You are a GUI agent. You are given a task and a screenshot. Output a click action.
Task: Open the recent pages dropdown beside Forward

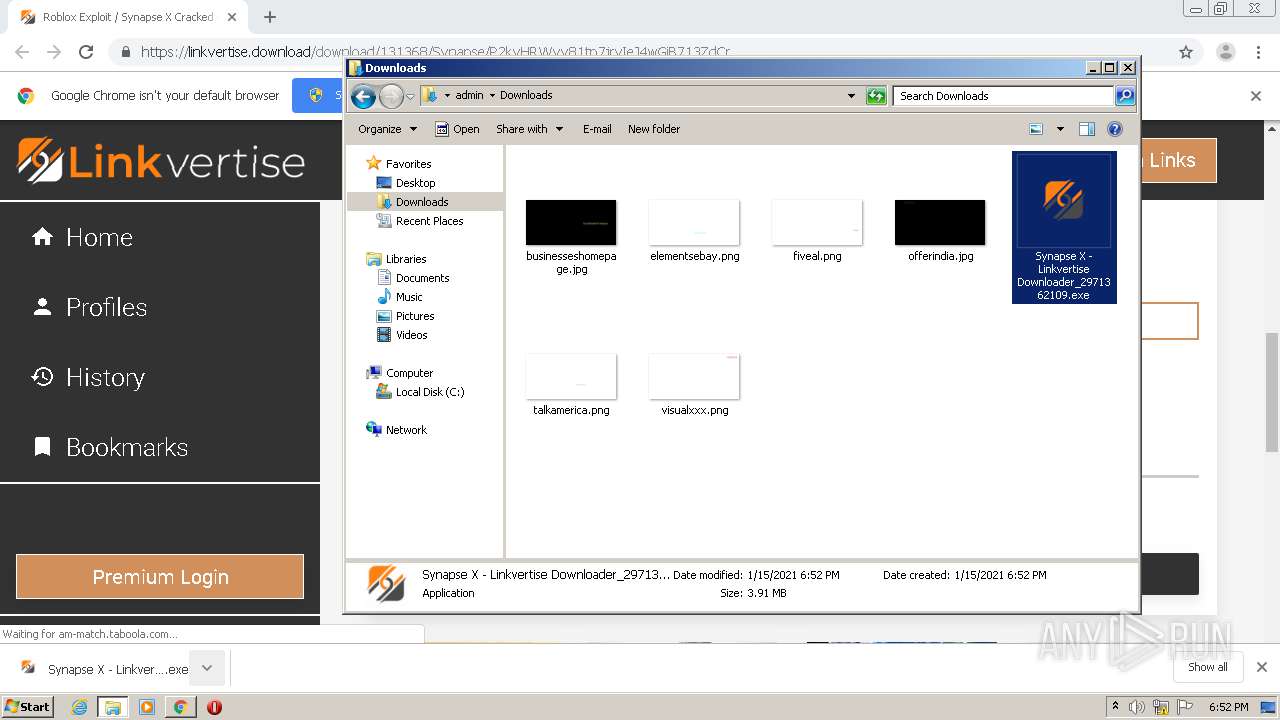pos(410,96)
